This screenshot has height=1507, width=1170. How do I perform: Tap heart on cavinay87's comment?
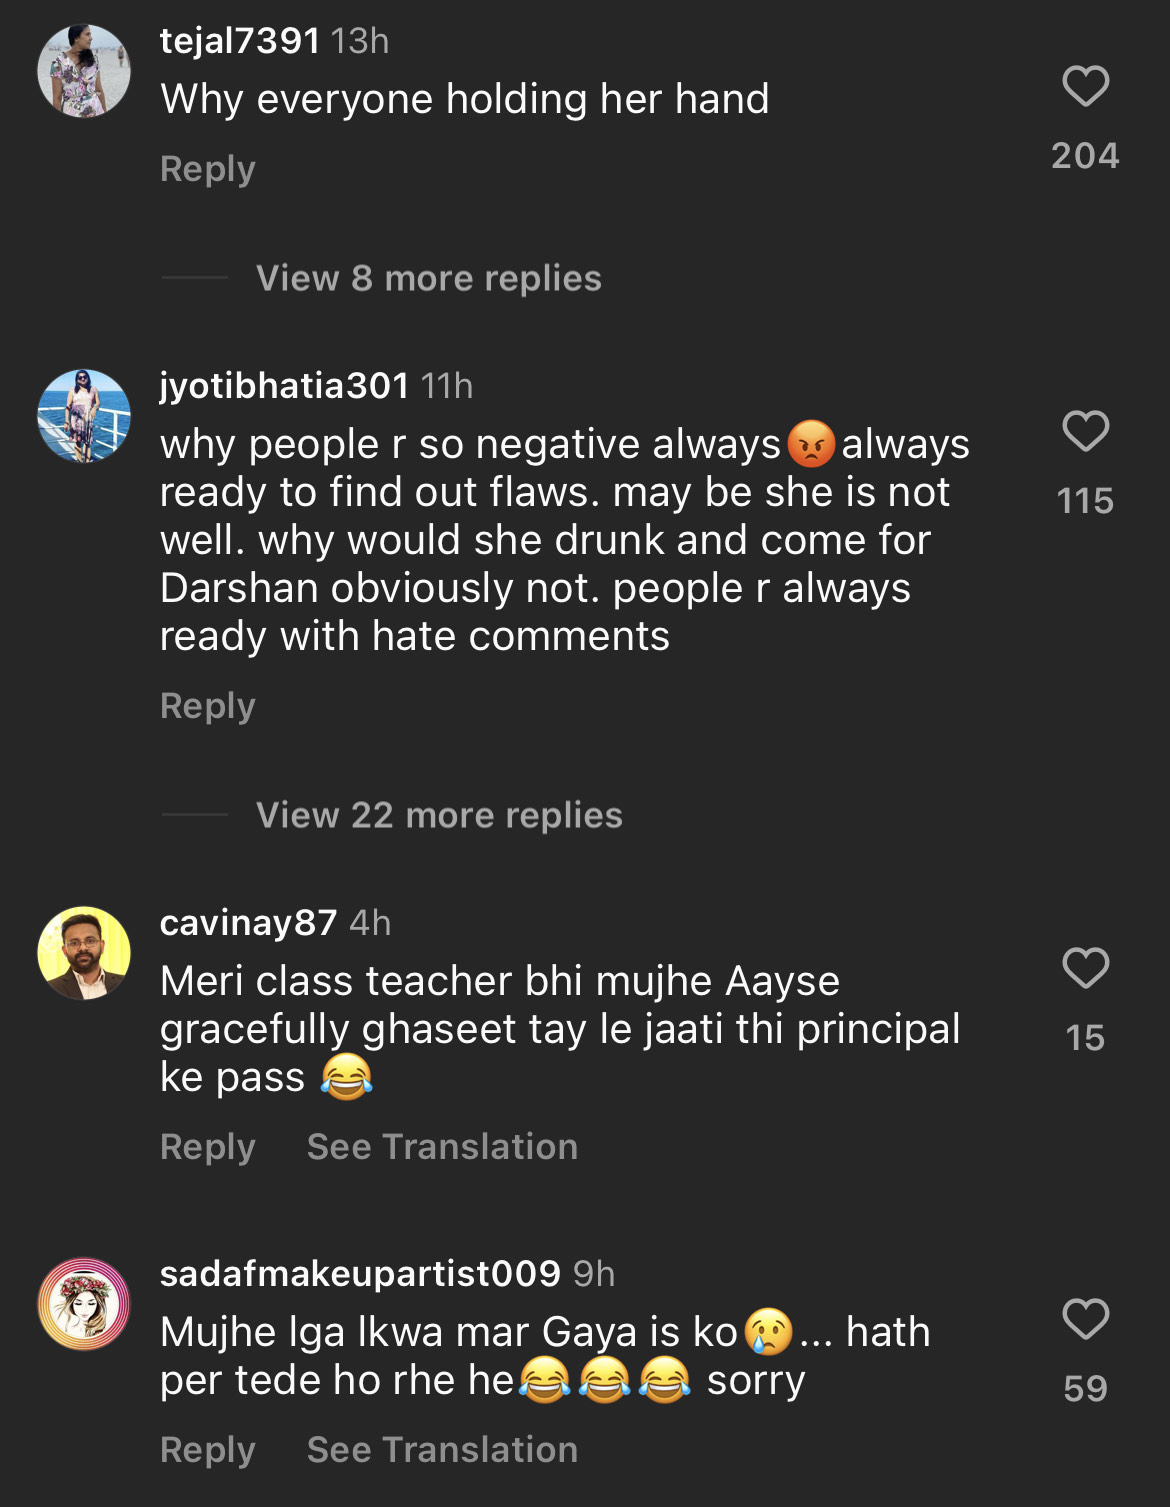coord(1085,969)
